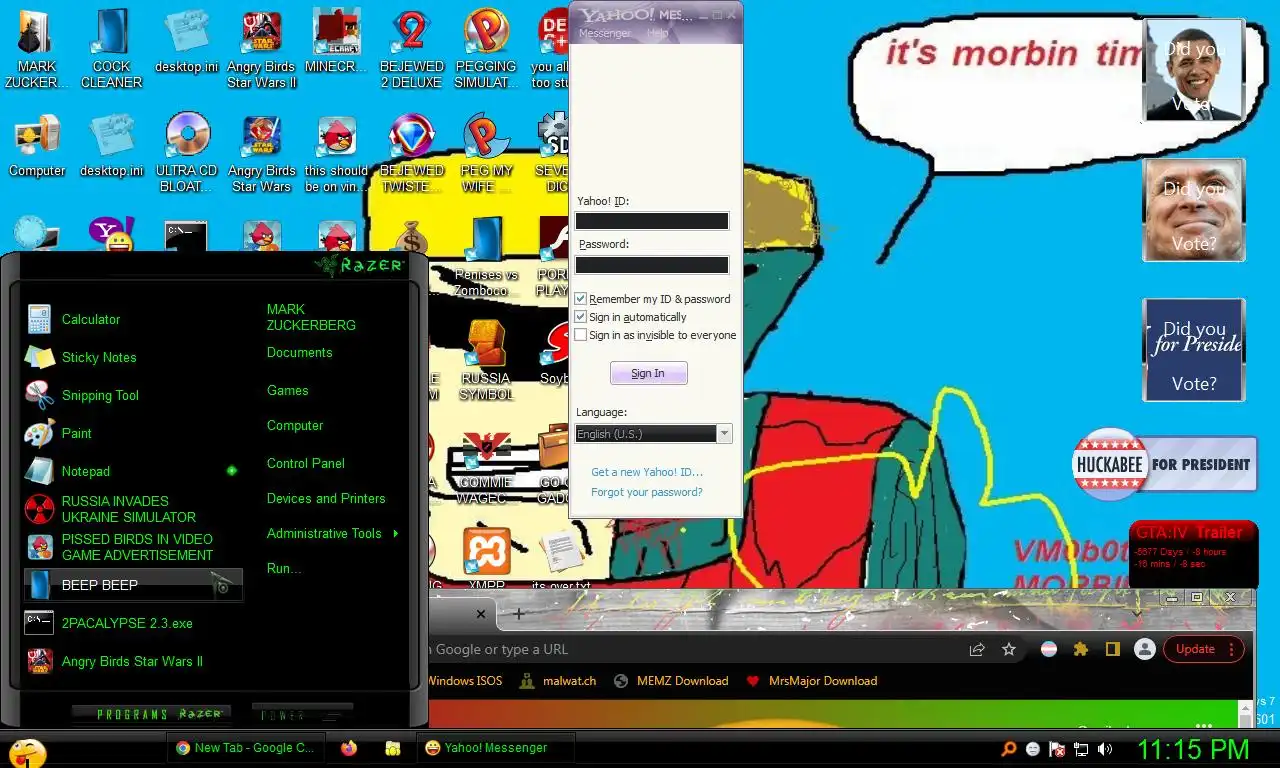Screen dimensions: 1280x768
Task: Open Games in the Start menu
Action: pos(287,390)
